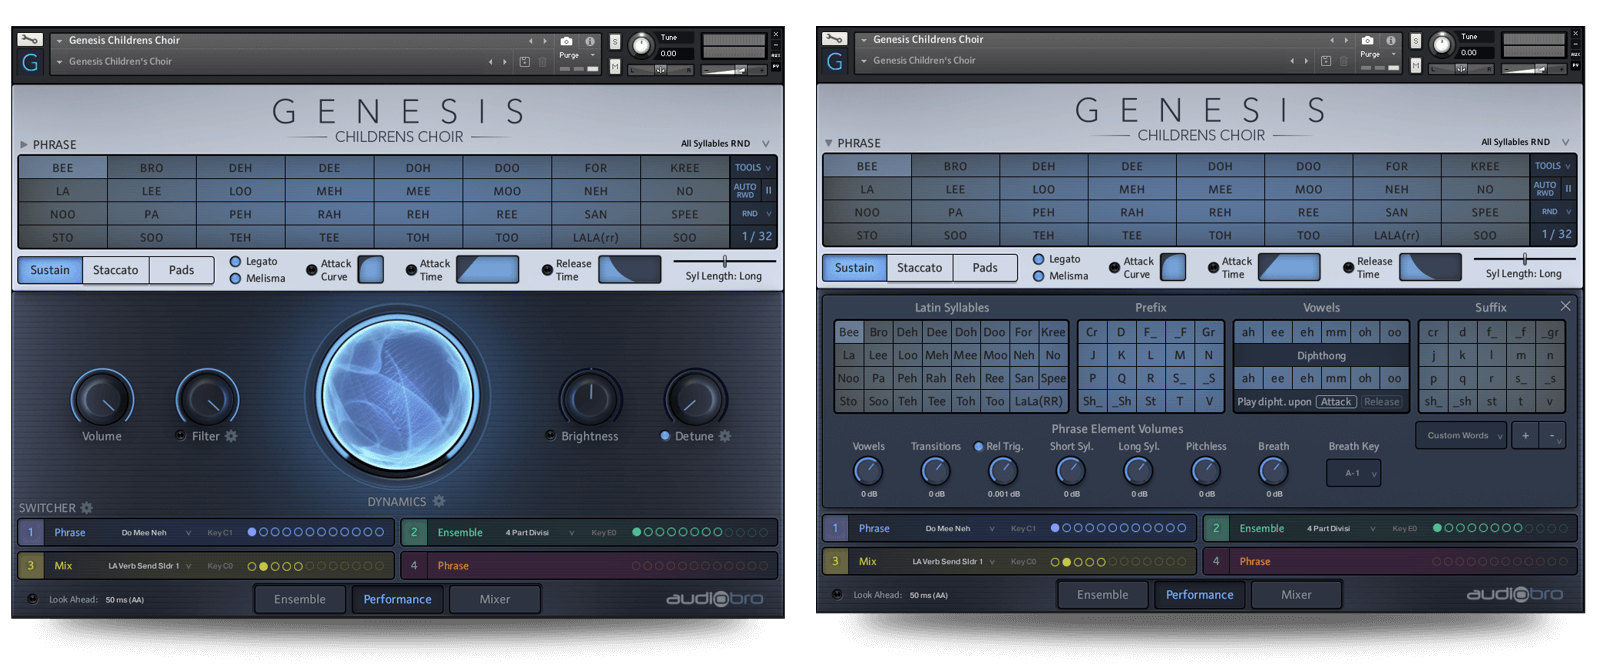Toggle the Brightness enable LED
The image size is (1600, 672).
550,435
